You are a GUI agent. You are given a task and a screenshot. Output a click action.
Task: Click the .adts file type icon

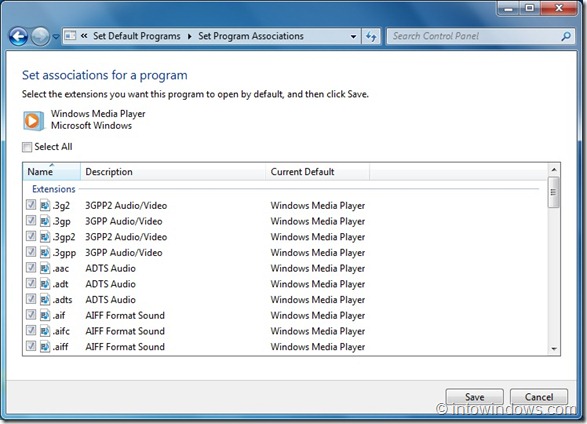pyautogui.click(x=45, y=299)
